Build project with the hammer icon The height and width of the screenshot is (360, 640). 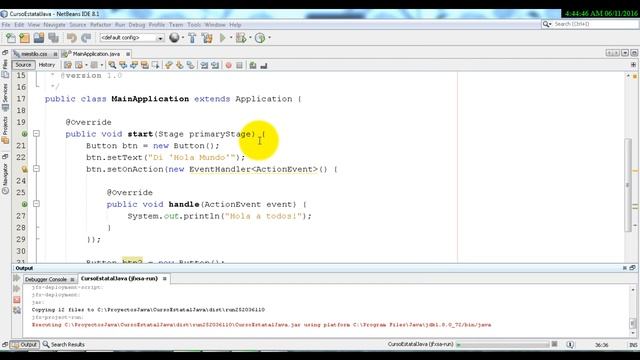[192, 38]
